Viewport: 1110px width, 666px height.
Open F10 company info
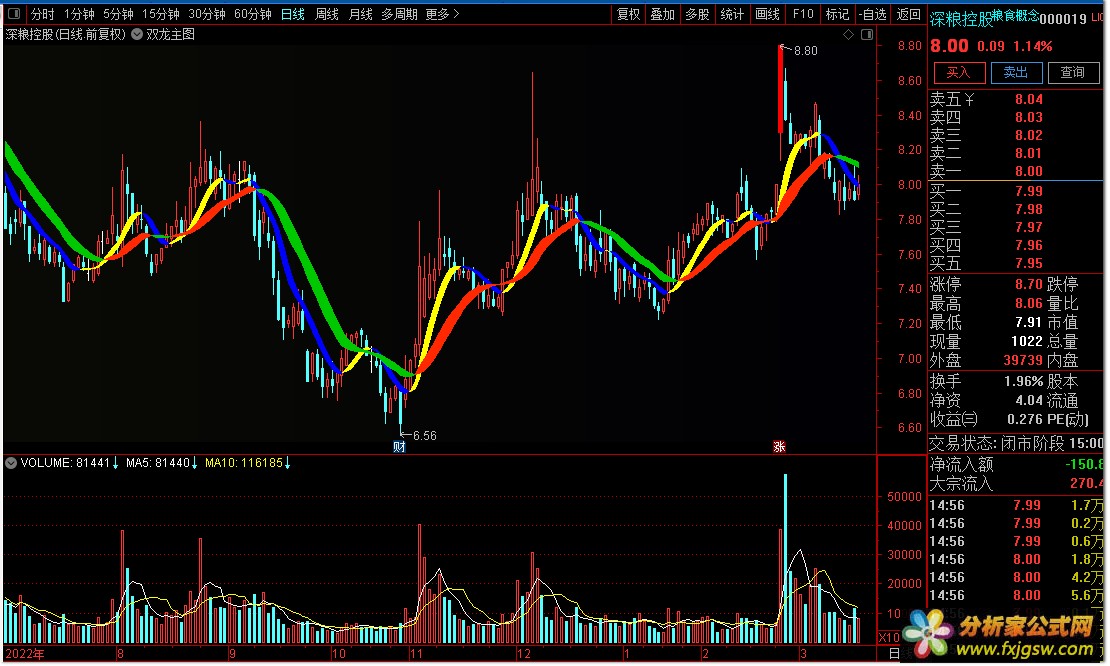(803, 13)
